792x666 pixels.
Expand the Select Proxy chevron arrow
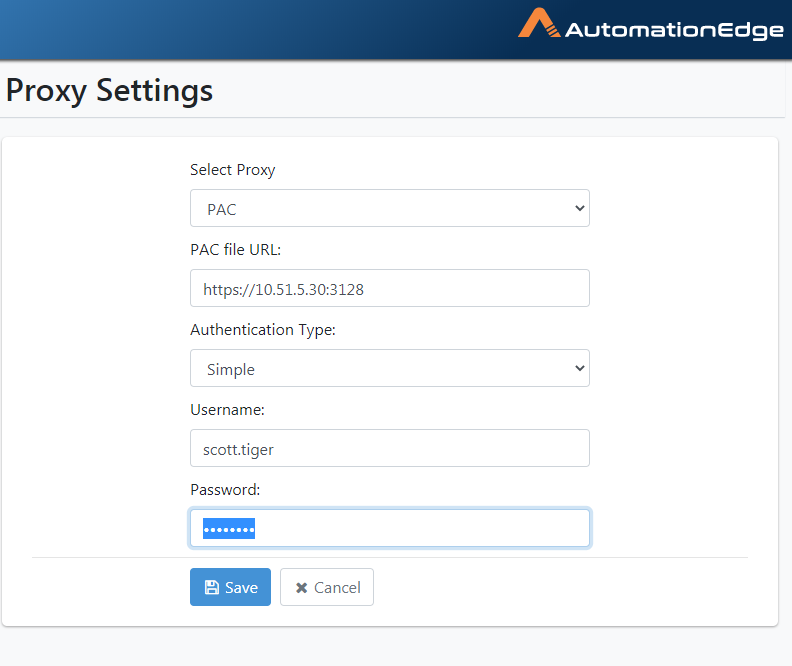click(579, 208)
